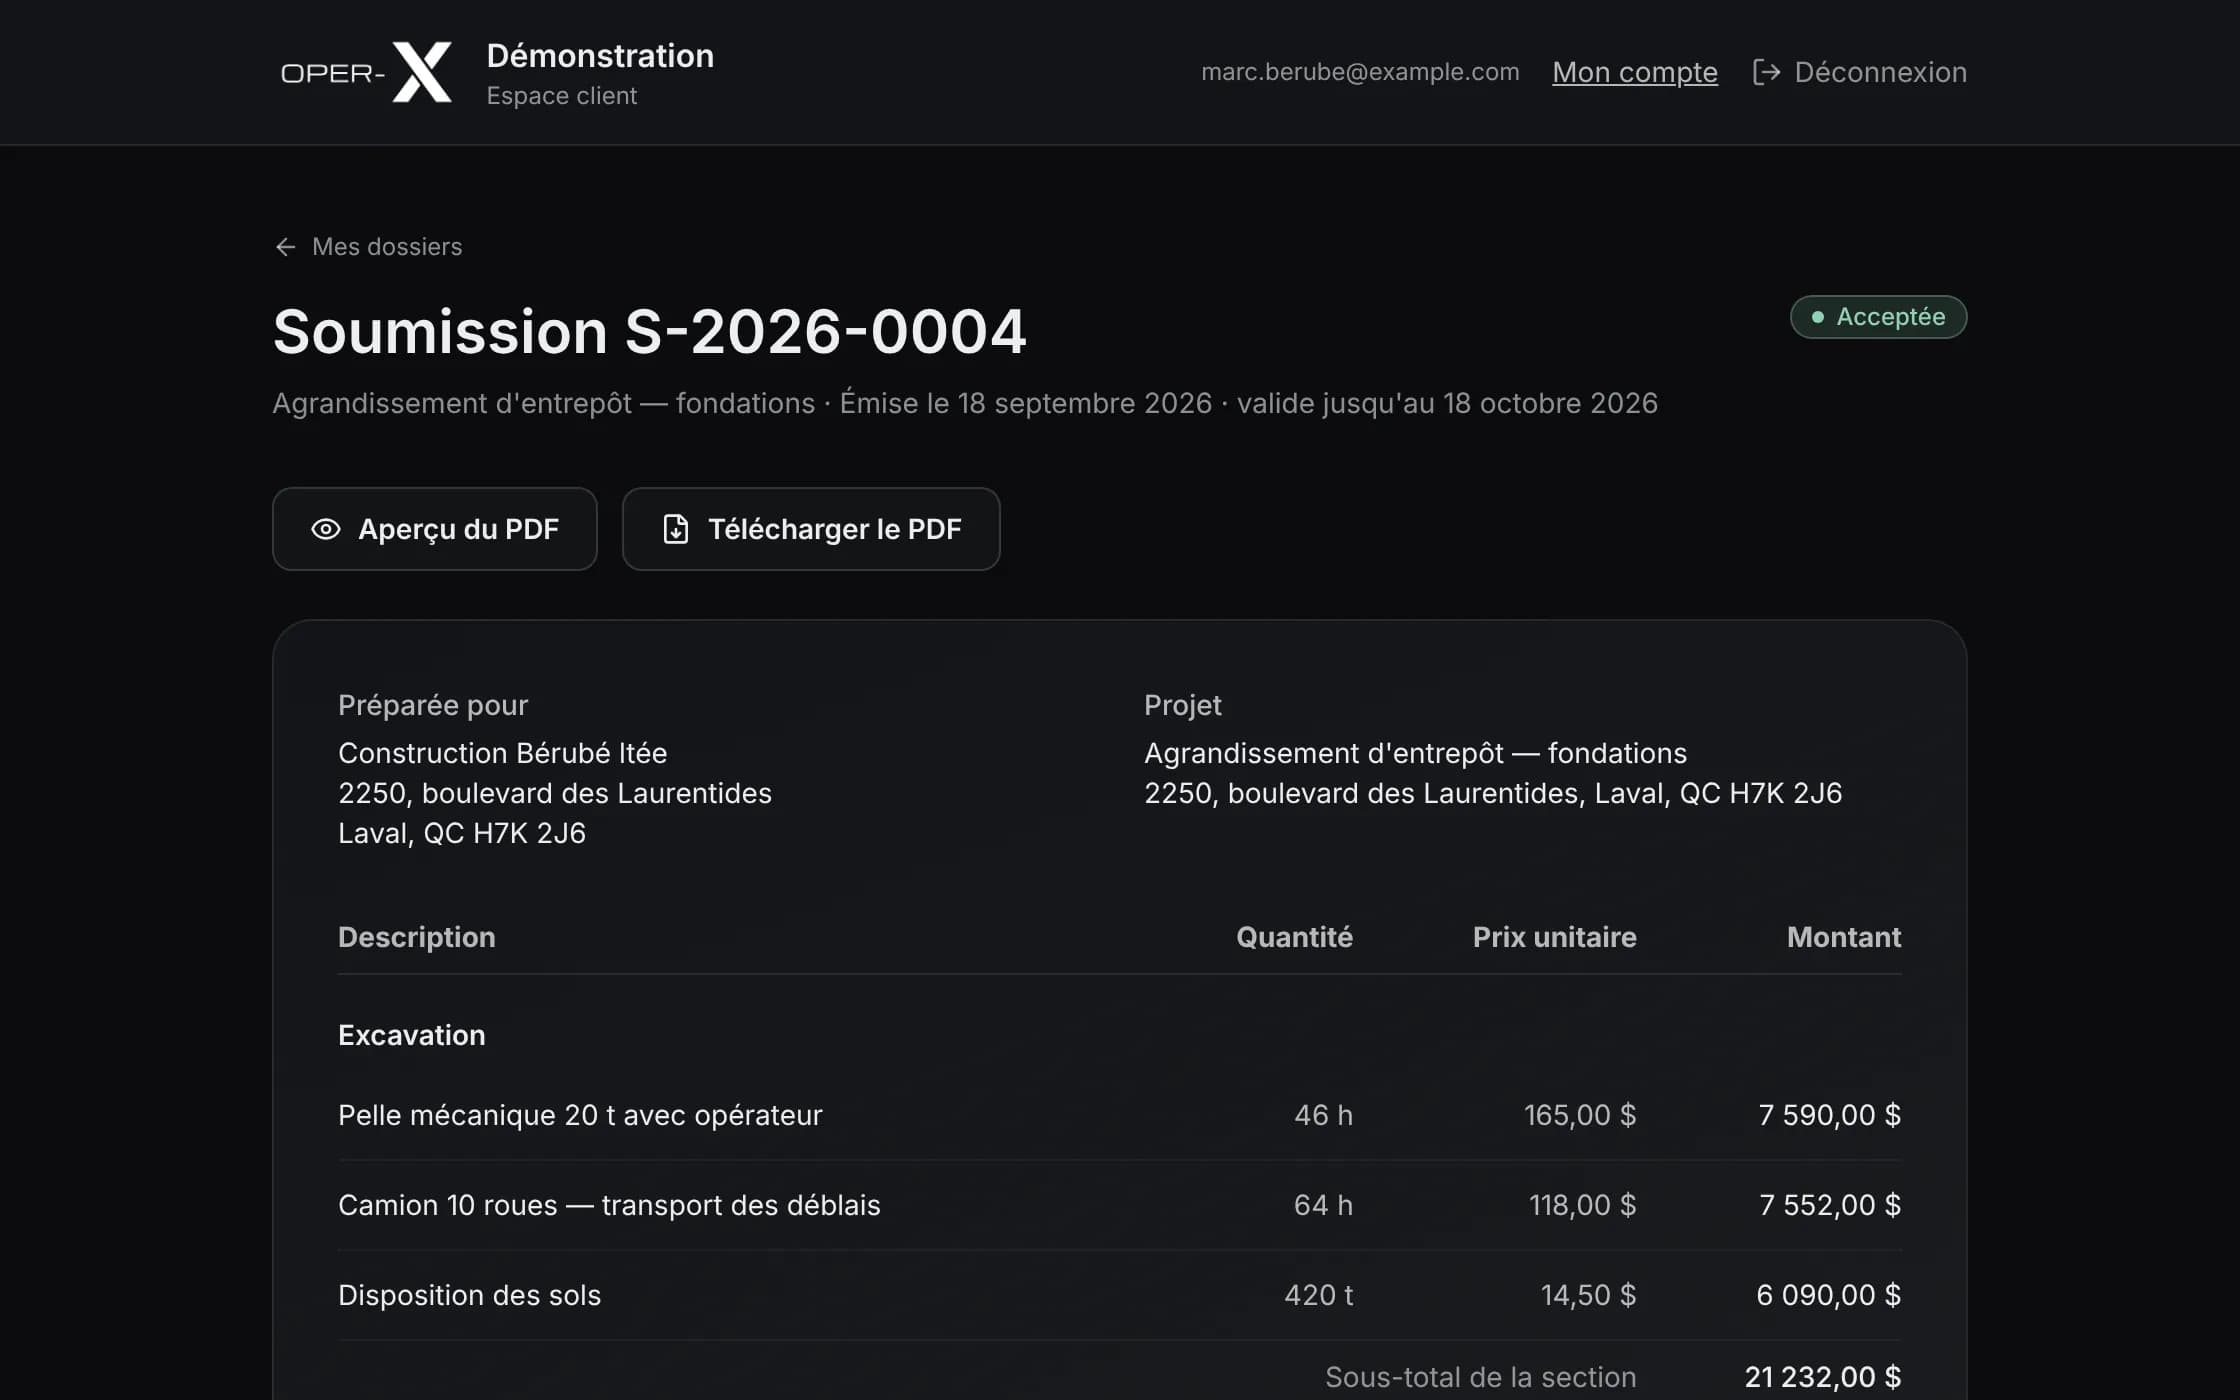
Task: Click the OPER-X logo
Action: point(366,72)
